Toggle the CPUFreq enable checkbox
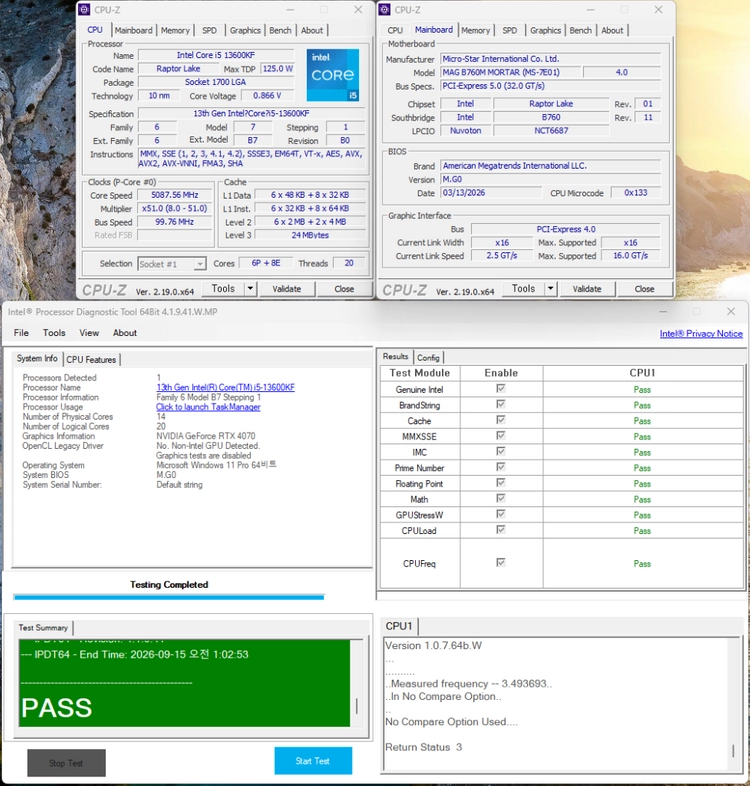Image resolution: width=750 pixels, height=786 pixels. coord(500,562)
